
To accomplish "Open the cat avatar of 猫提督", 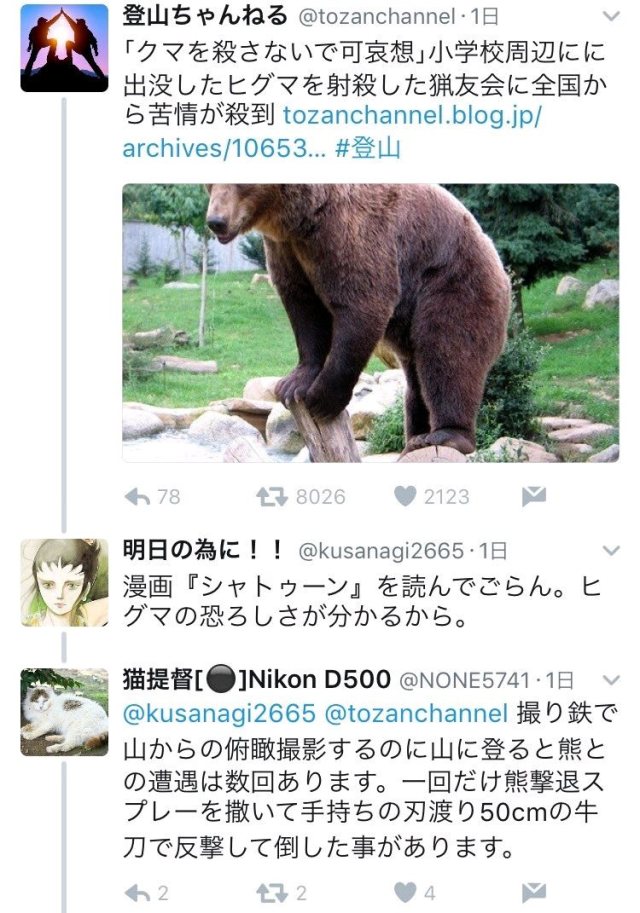I will coord(64,711).
